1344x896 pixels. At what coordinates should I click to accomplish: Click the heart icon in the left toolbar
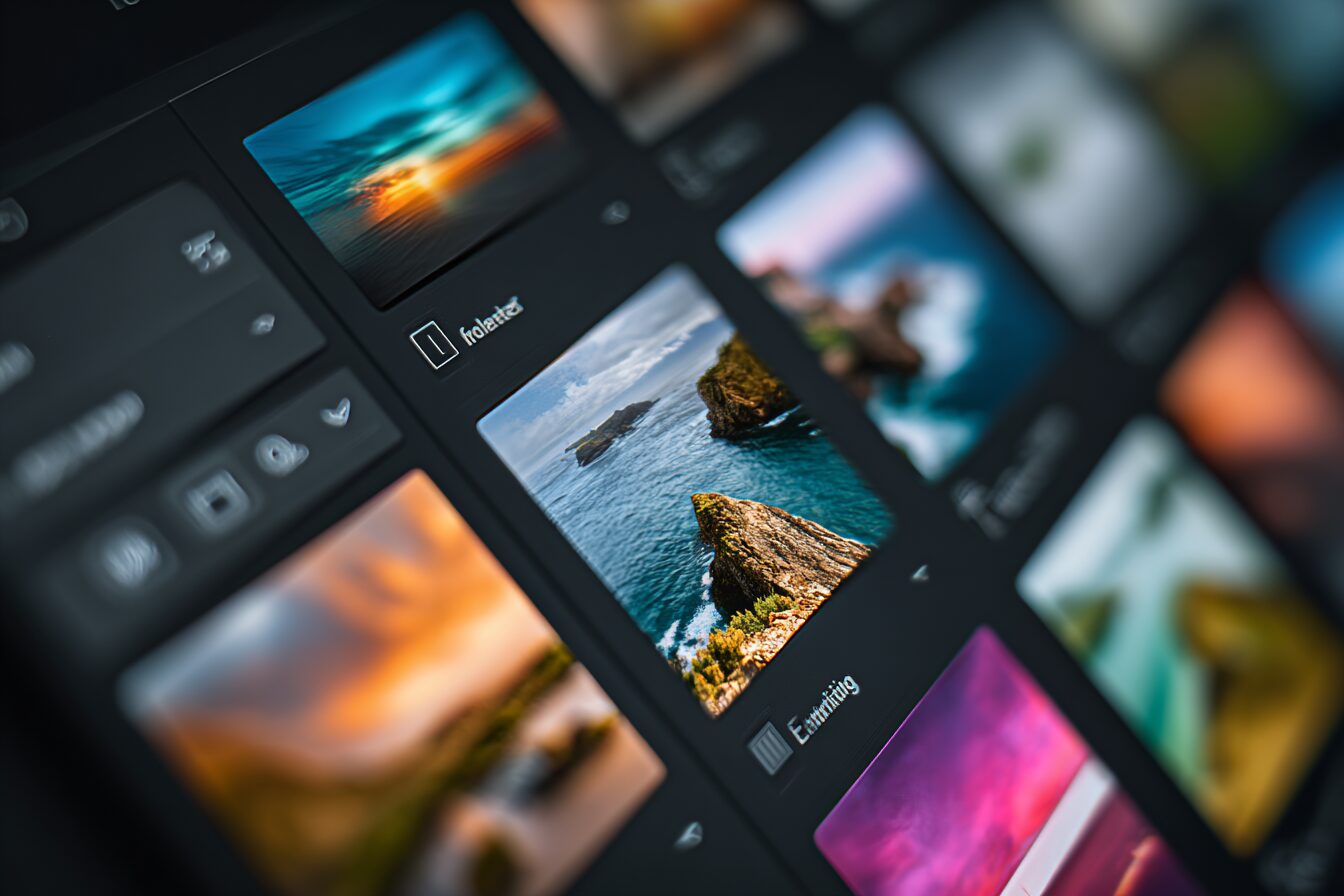(x=337, y=411)
